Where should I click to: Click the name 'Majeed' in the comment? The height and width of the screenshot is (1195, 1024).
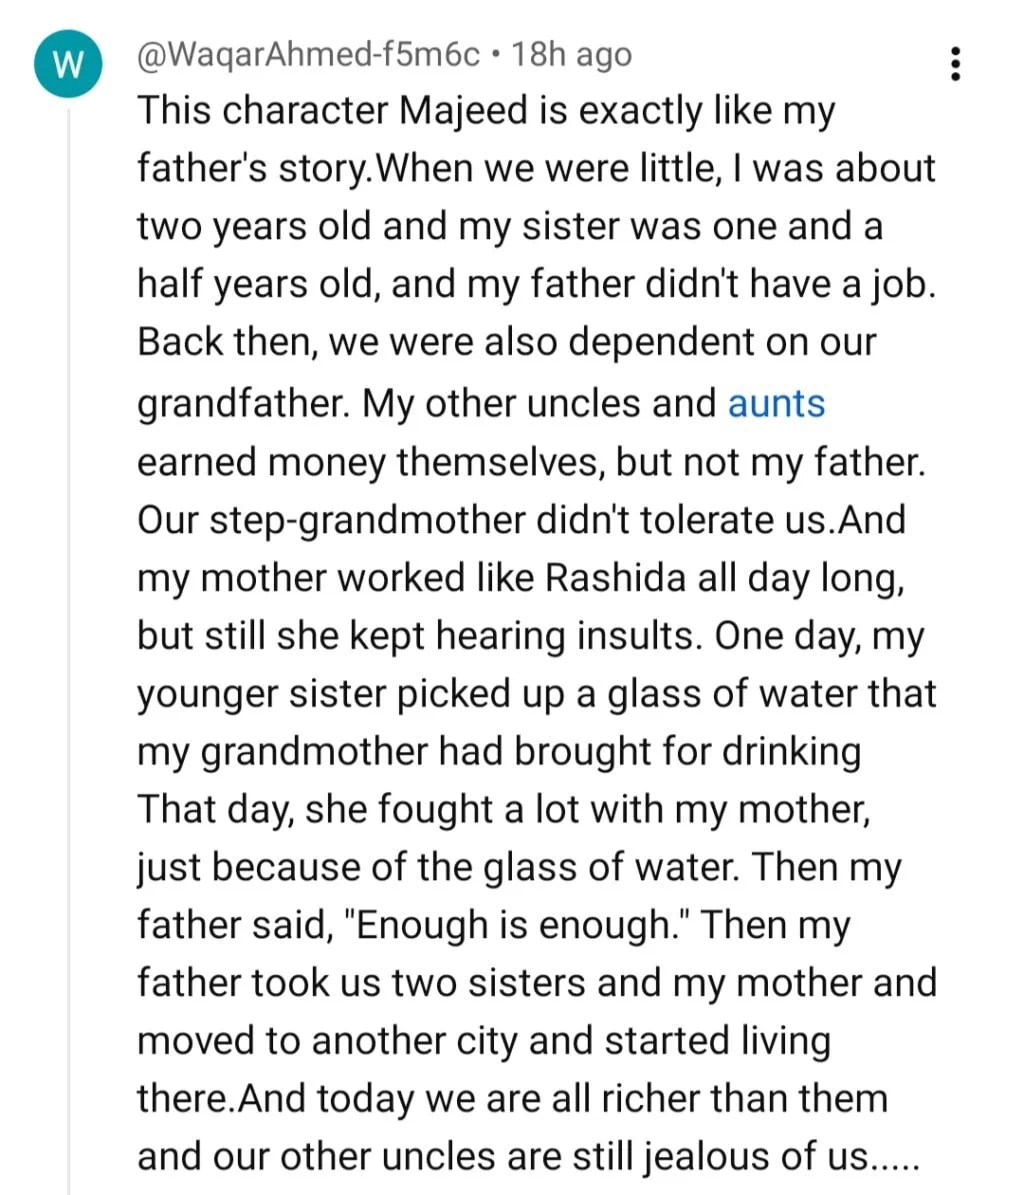(x=463, y=110)
